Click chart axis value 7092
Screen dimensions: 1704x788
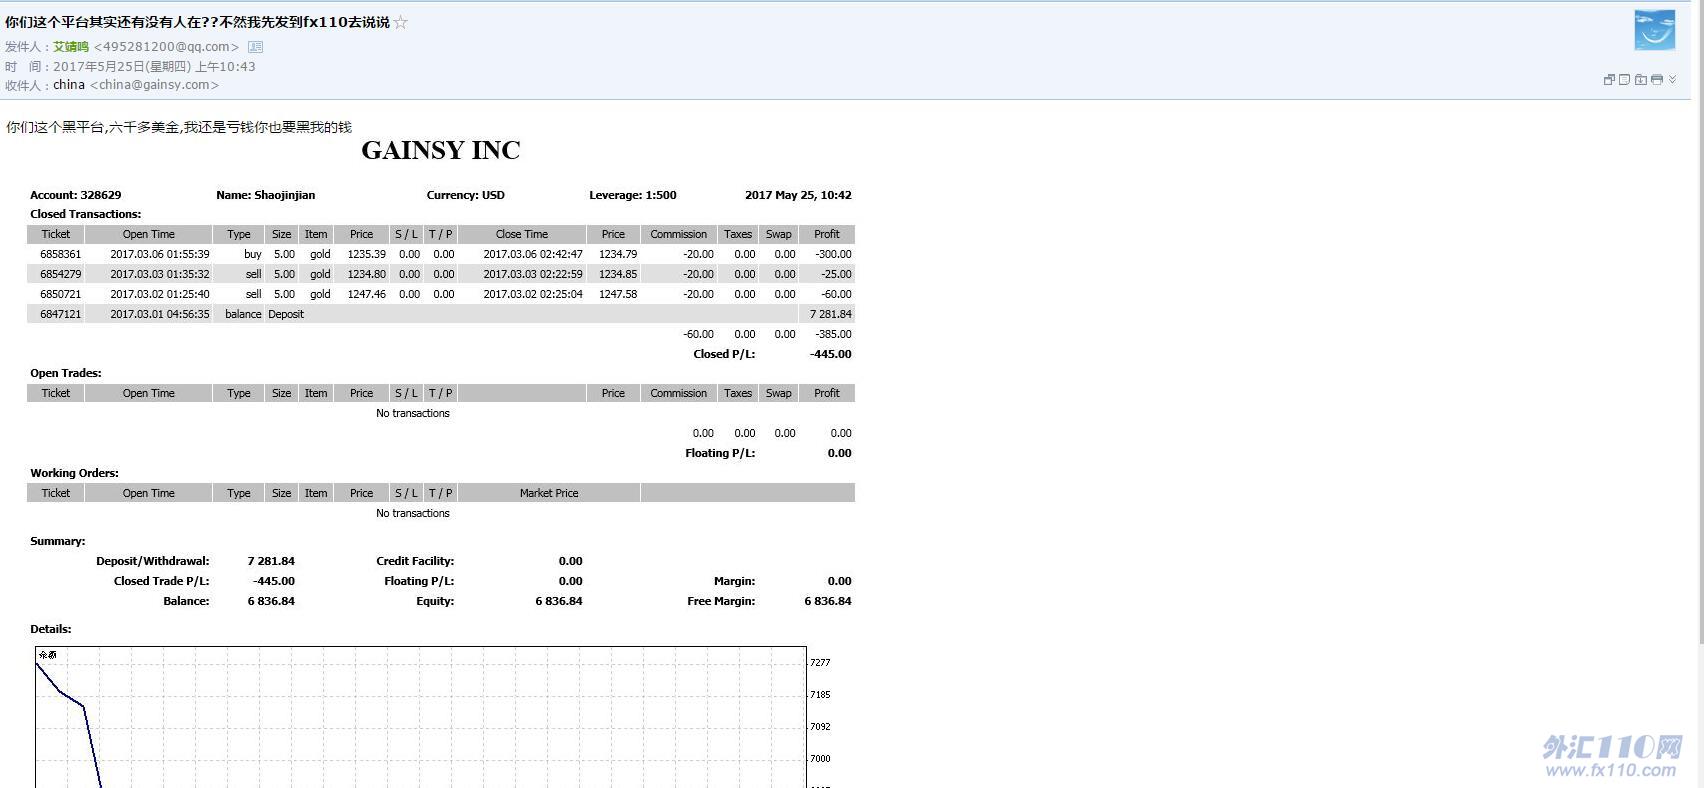coord(820,727)
